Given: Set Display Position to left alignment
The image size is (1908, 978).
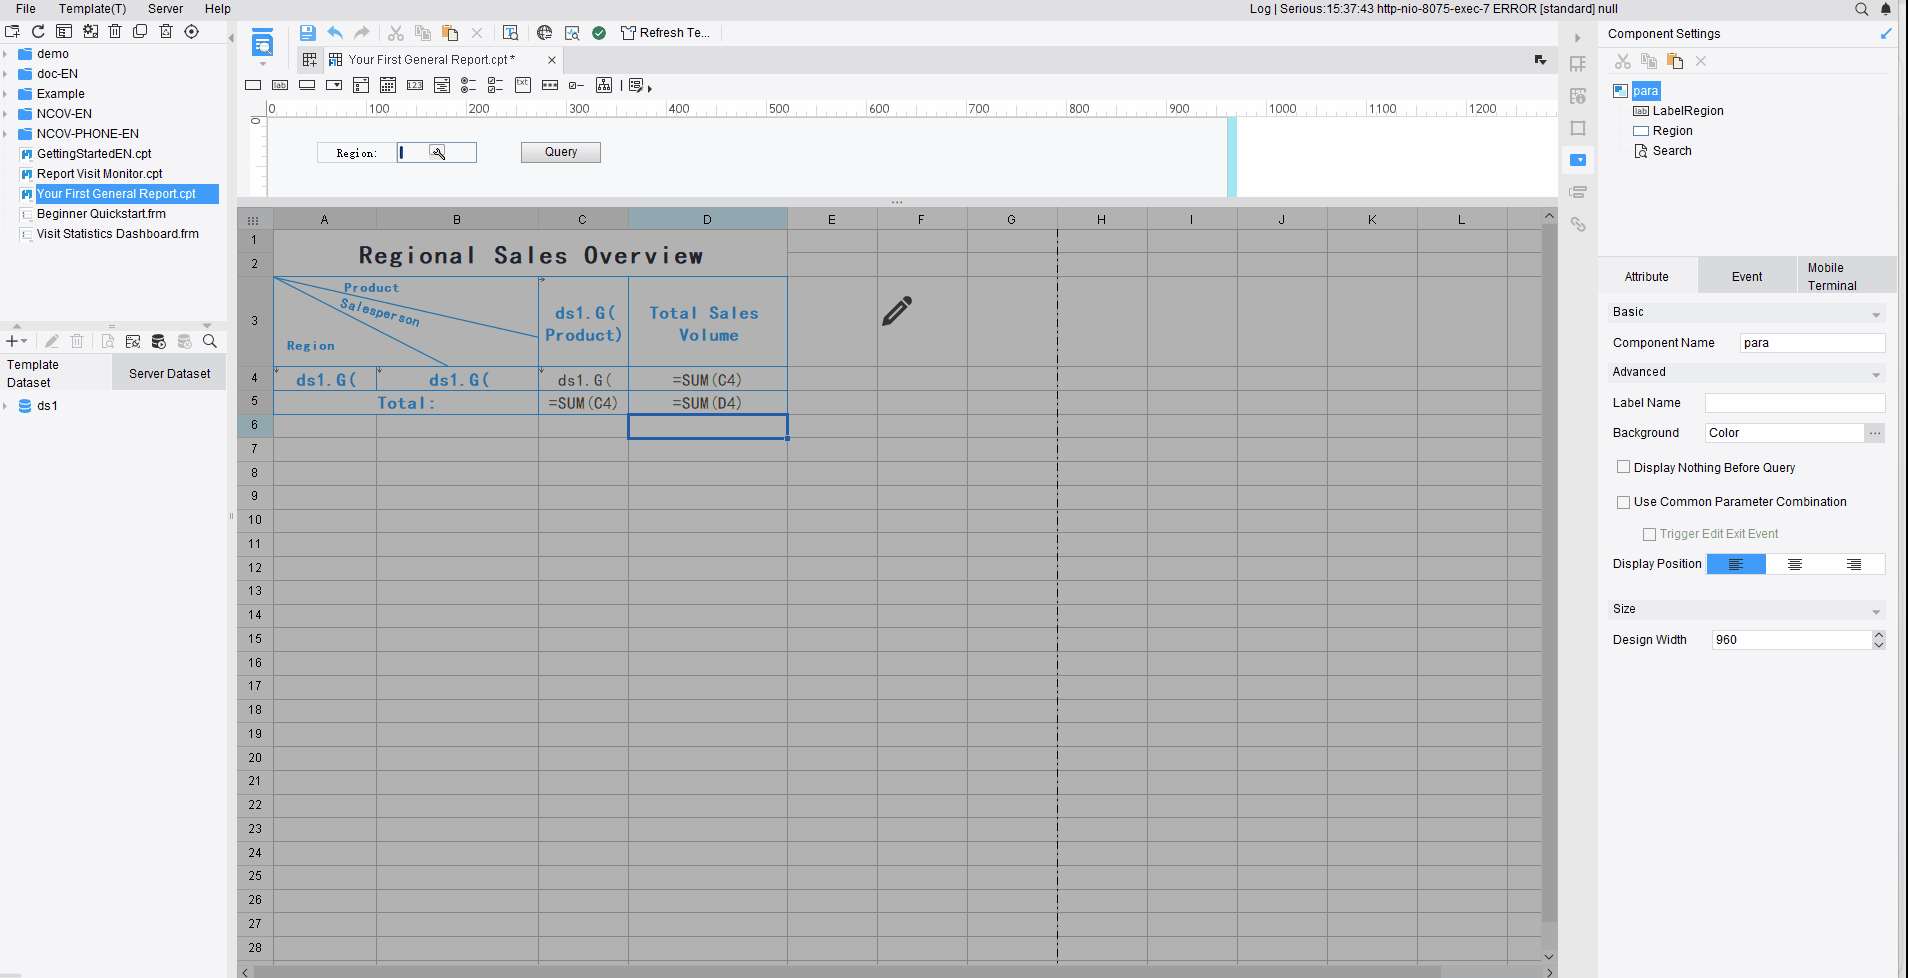Looking at the screenshot, I should point(1736,564).
